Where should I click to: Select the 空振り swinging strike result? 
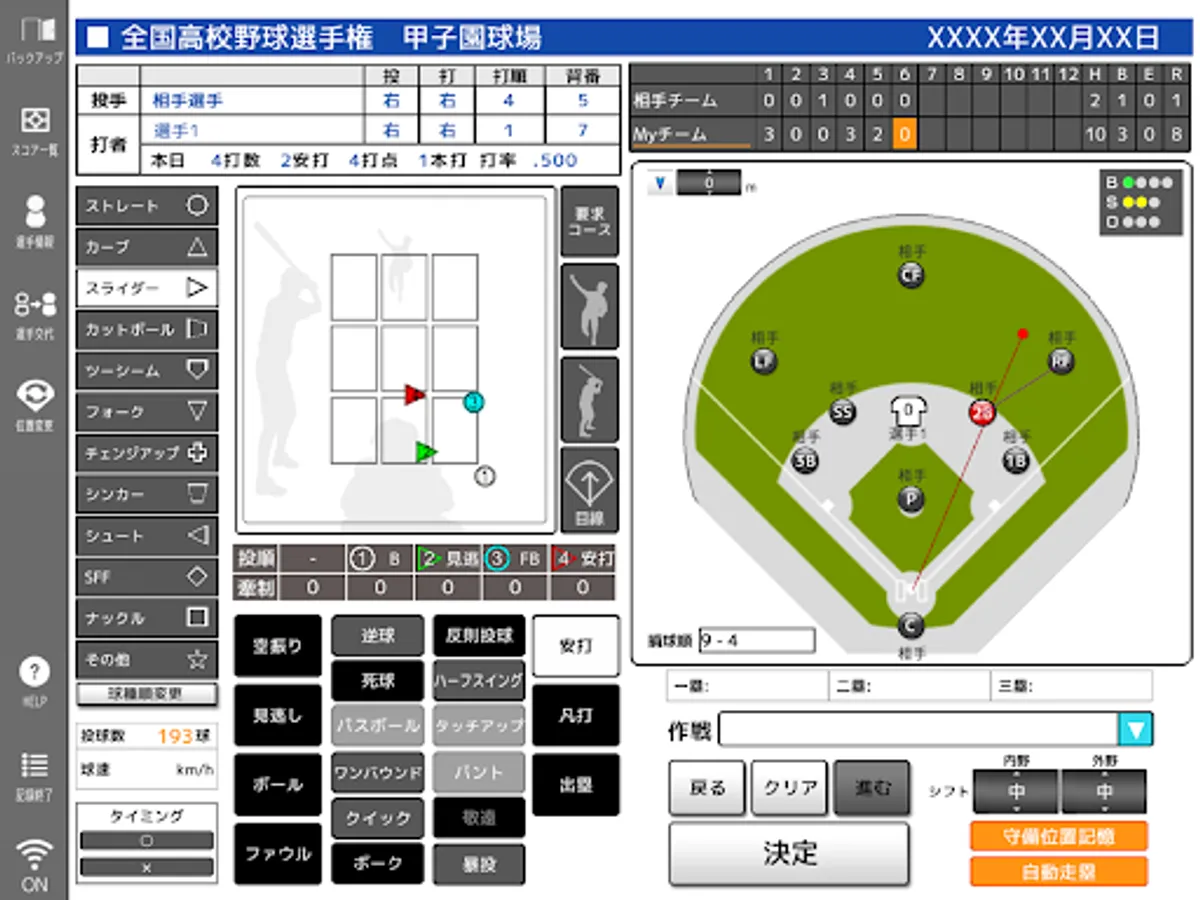tap(278, 646)
